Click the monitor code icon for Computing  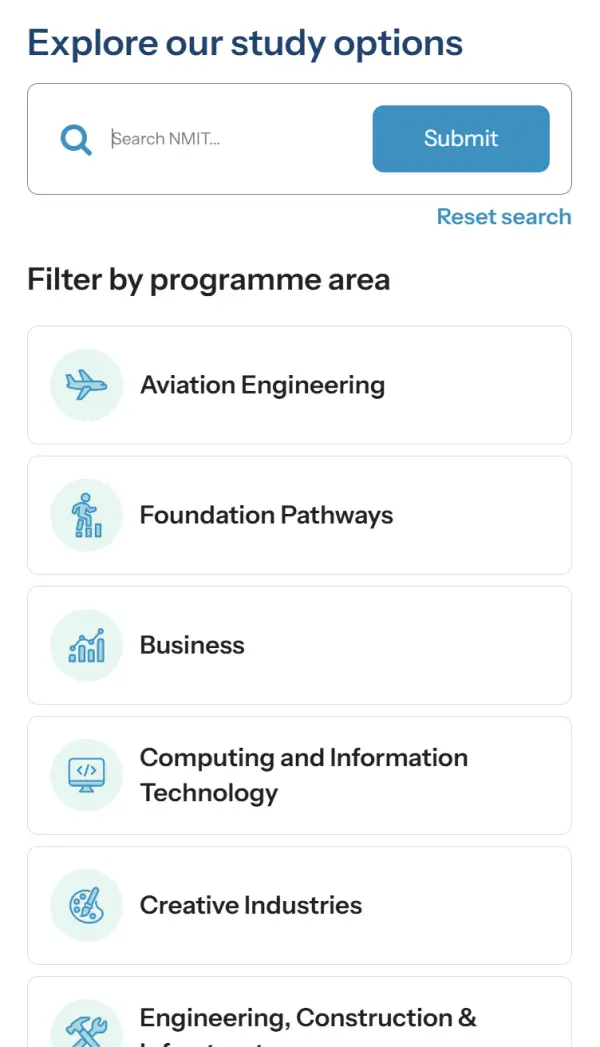(x=85, y=775)
